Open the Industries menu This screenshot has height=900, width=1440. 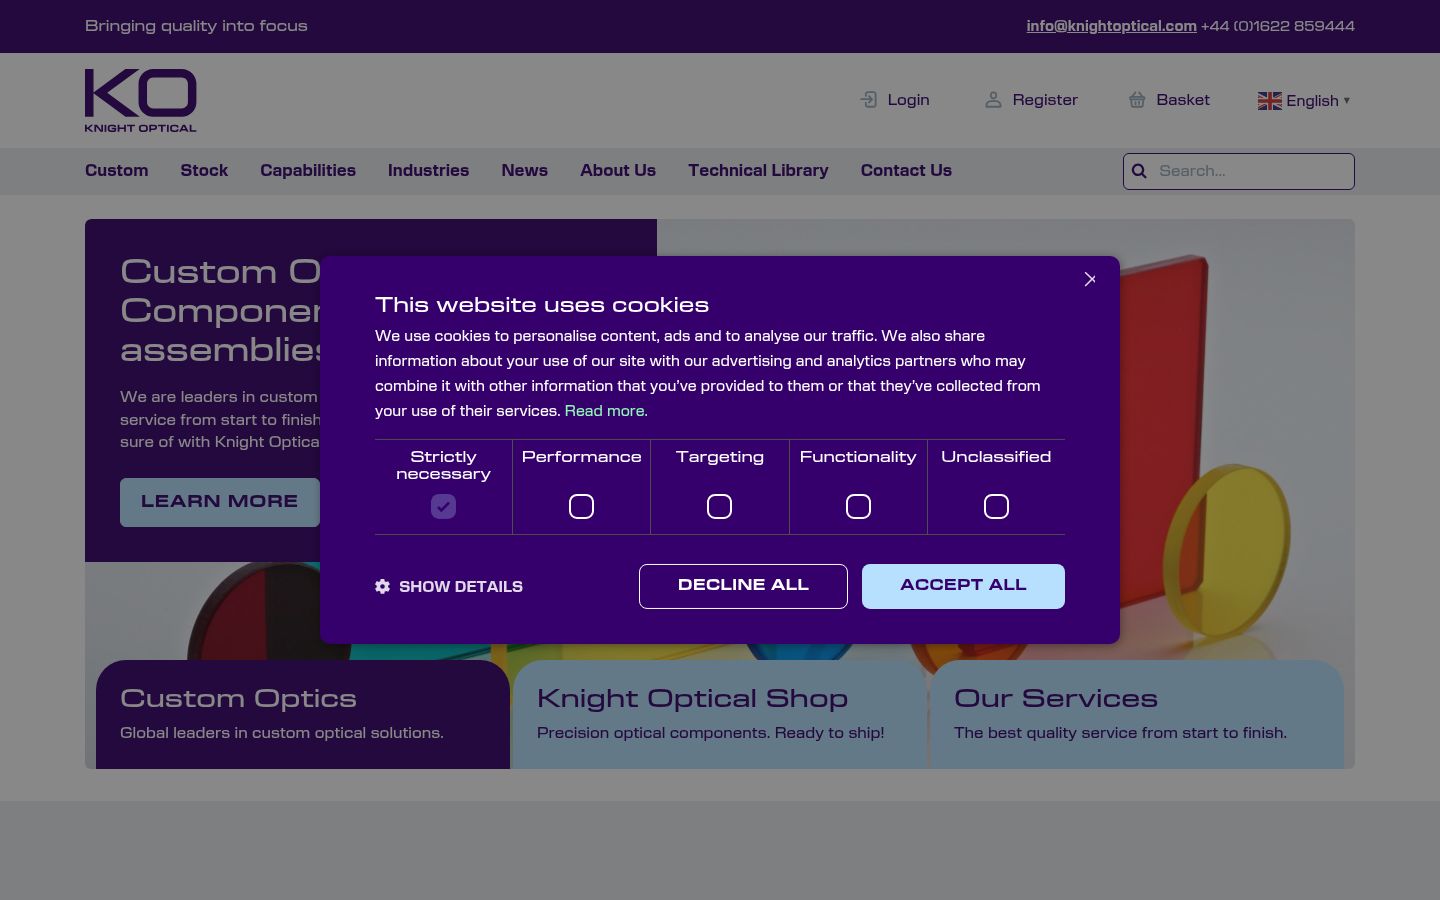428,171
